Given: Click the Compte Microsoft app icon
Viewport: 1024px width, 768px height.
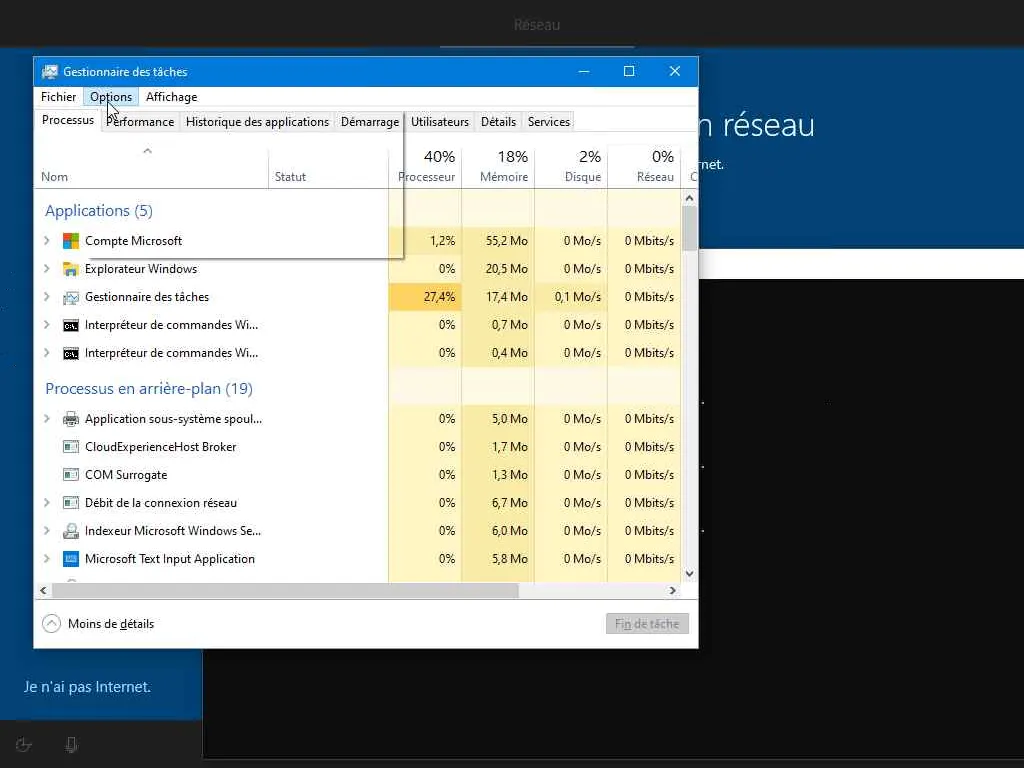Looking at the screenshot, I should [71, 241].
